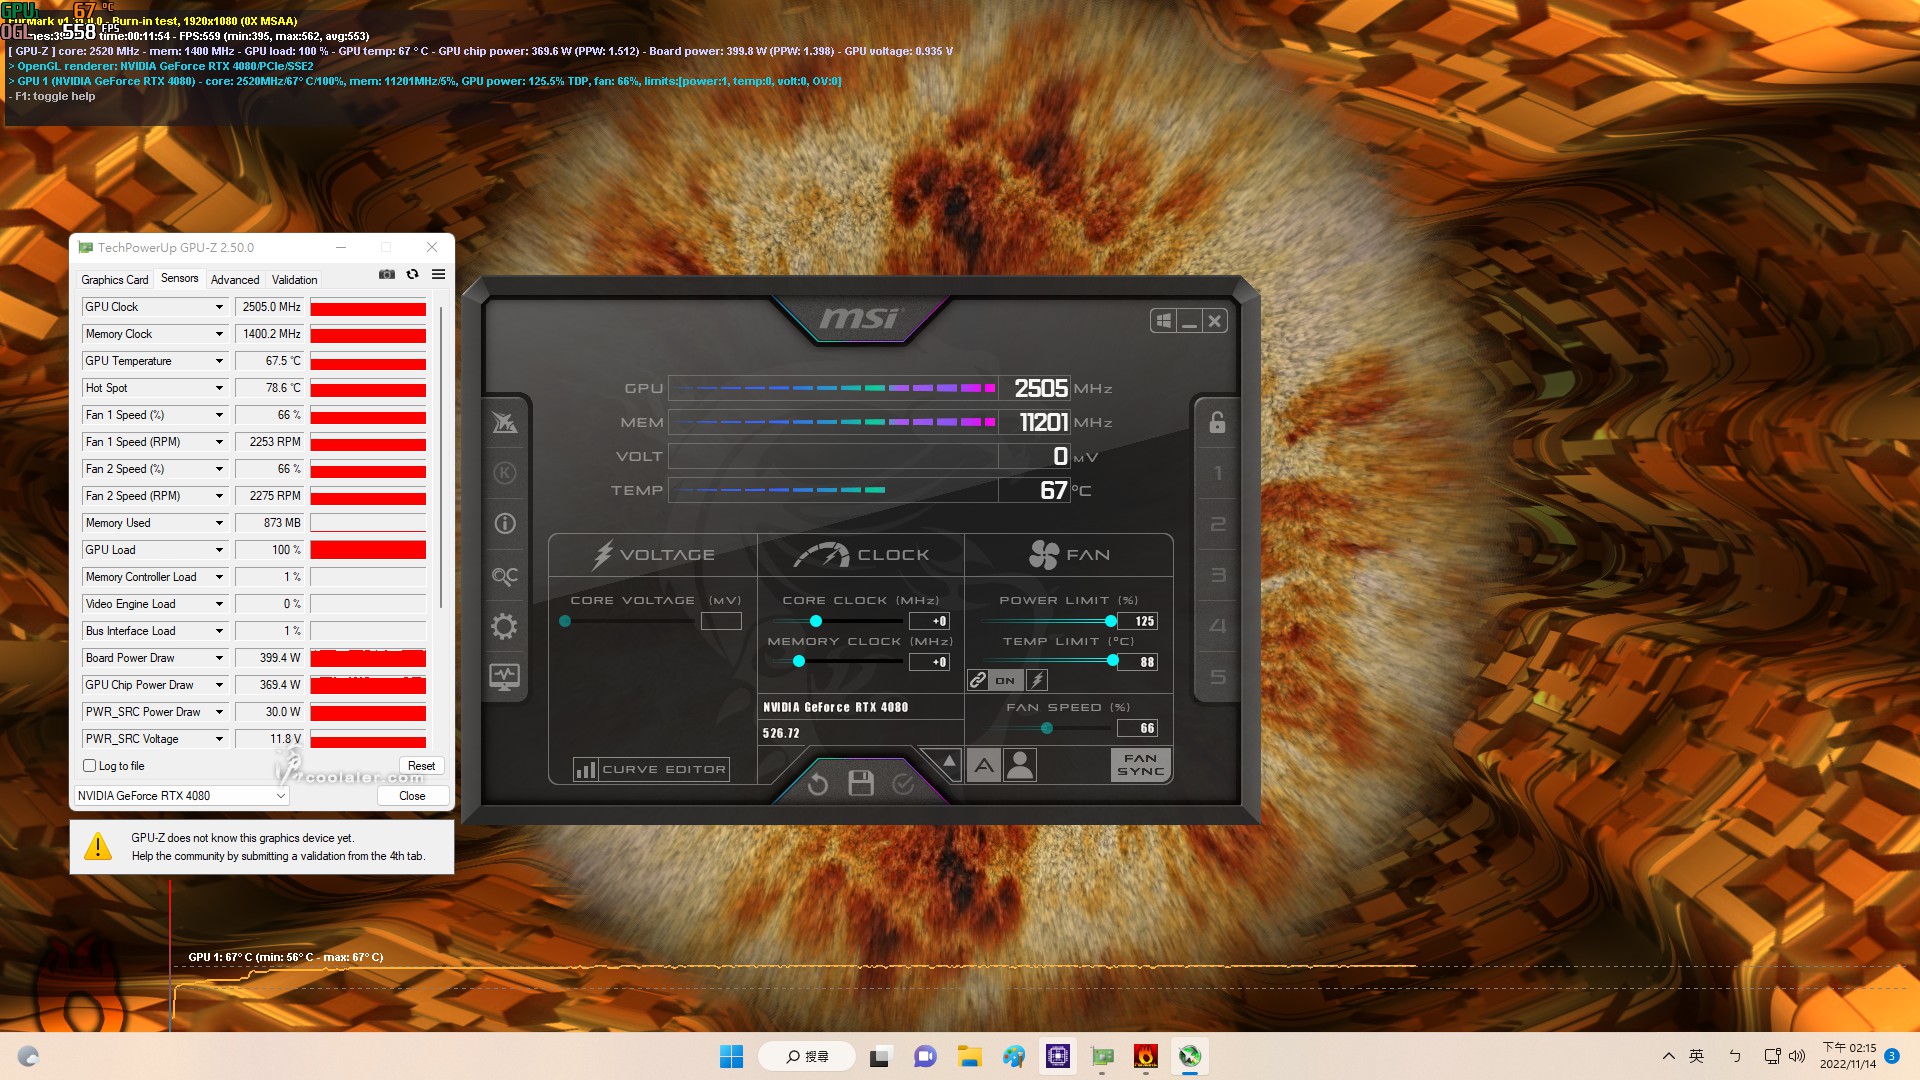Click the fan panel expand arrow button
1920x1080 pixels.
coord(949,762)
